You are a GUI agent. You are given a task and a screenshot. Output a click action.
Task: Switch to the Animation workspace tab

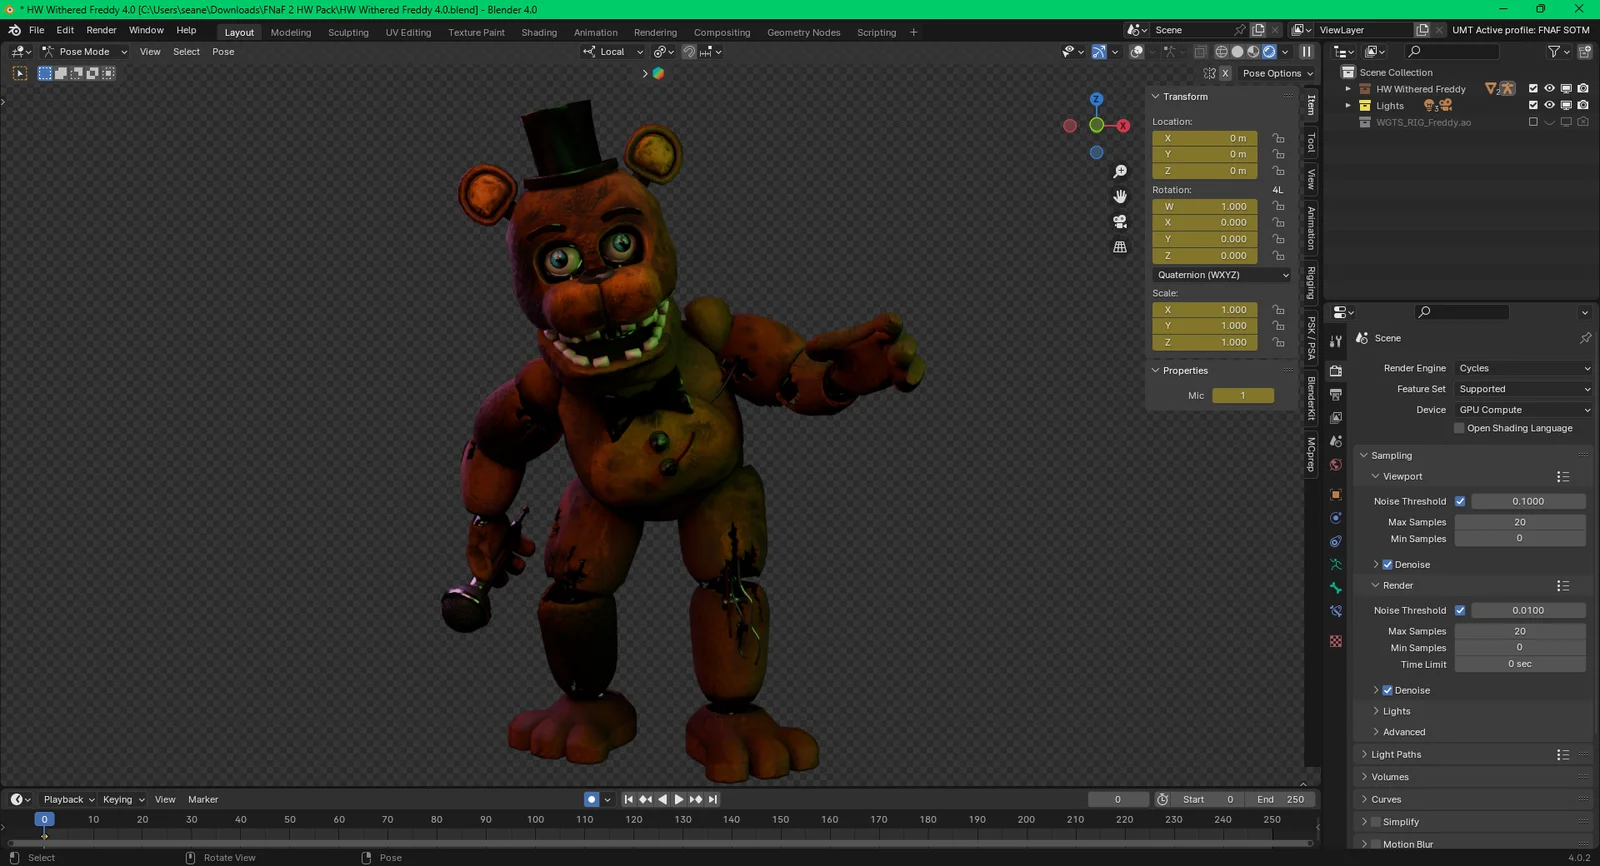coord(596,32)
